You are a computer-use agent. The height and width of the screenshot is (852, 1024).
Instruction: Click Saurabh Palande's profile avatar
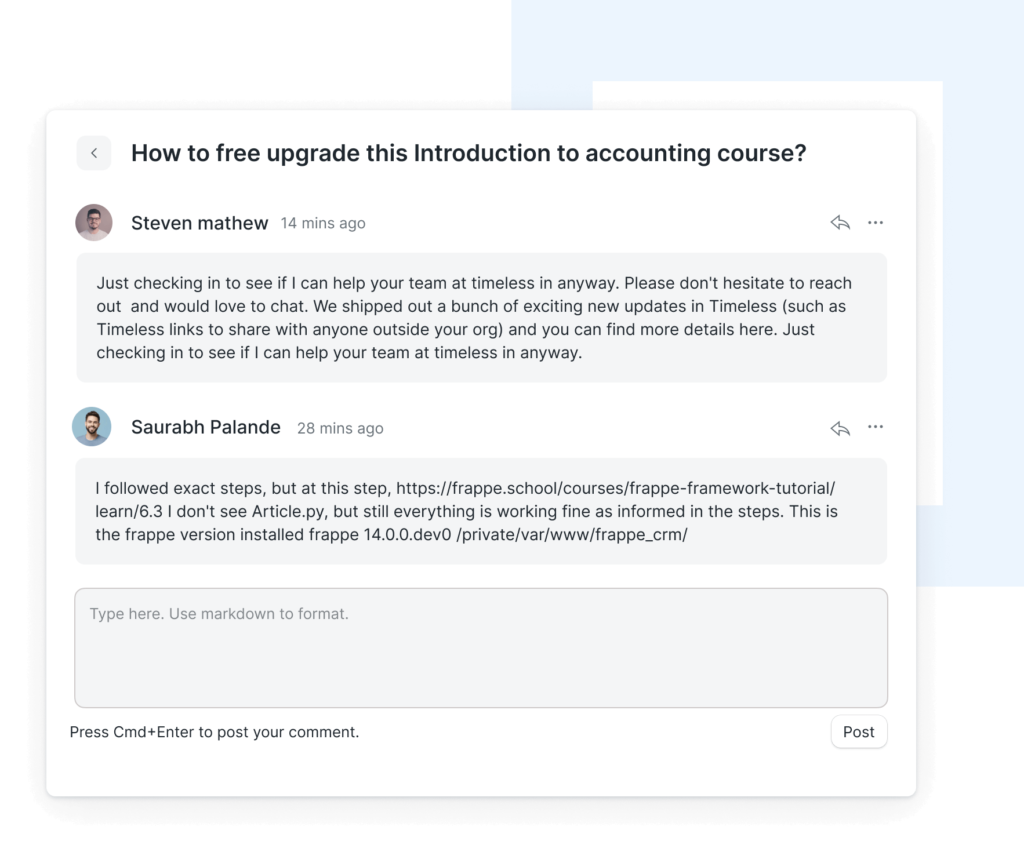91,427
